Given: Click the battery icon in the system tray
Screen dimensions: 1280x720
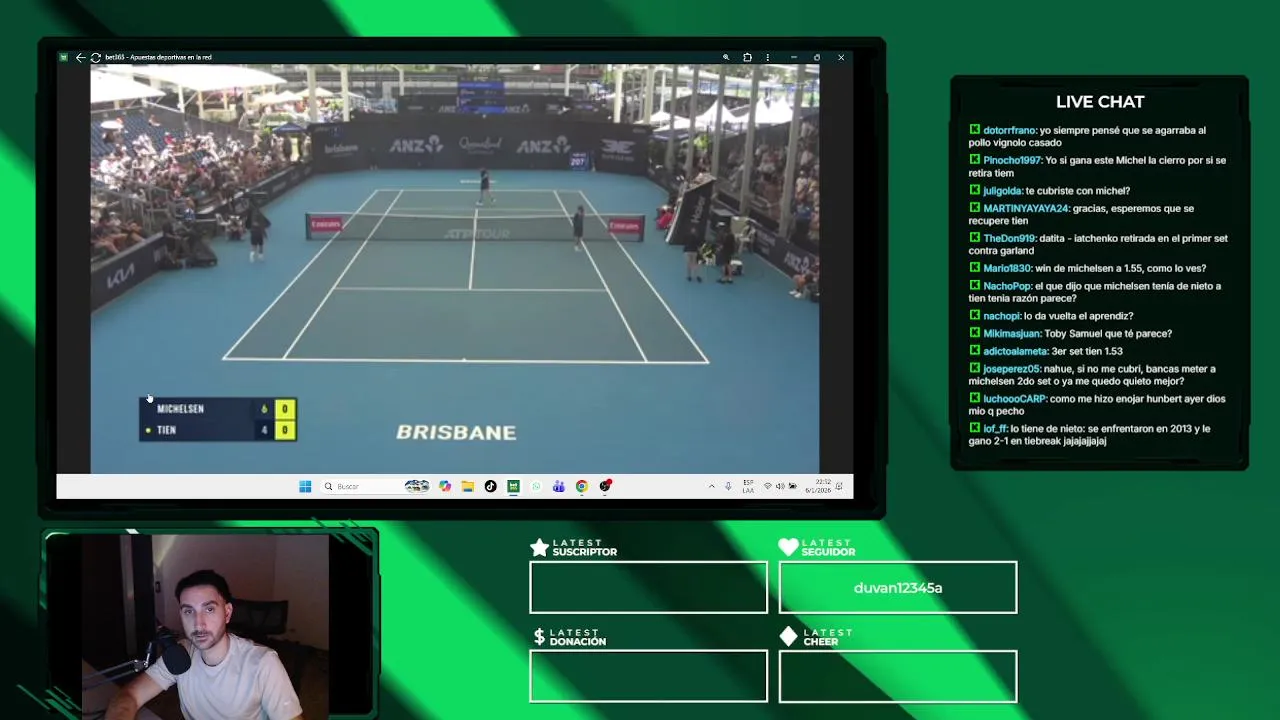Looking at the screenshot, I should tap(793, 487).
